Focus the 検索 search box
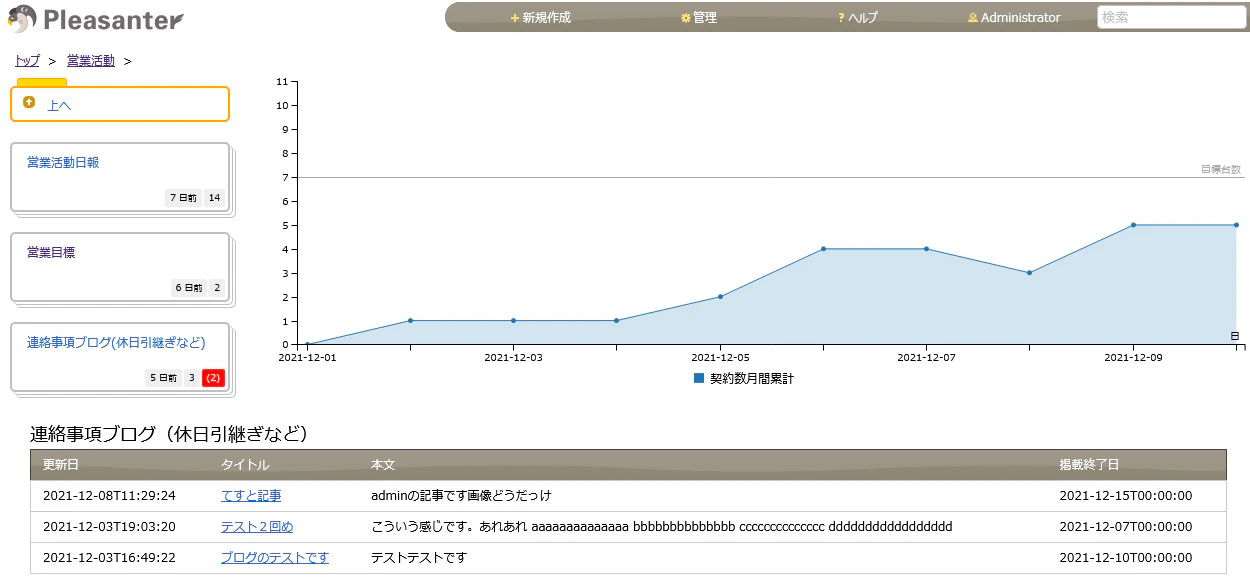Viewport: 1250px width, 580px height. tap(1171, 17)
